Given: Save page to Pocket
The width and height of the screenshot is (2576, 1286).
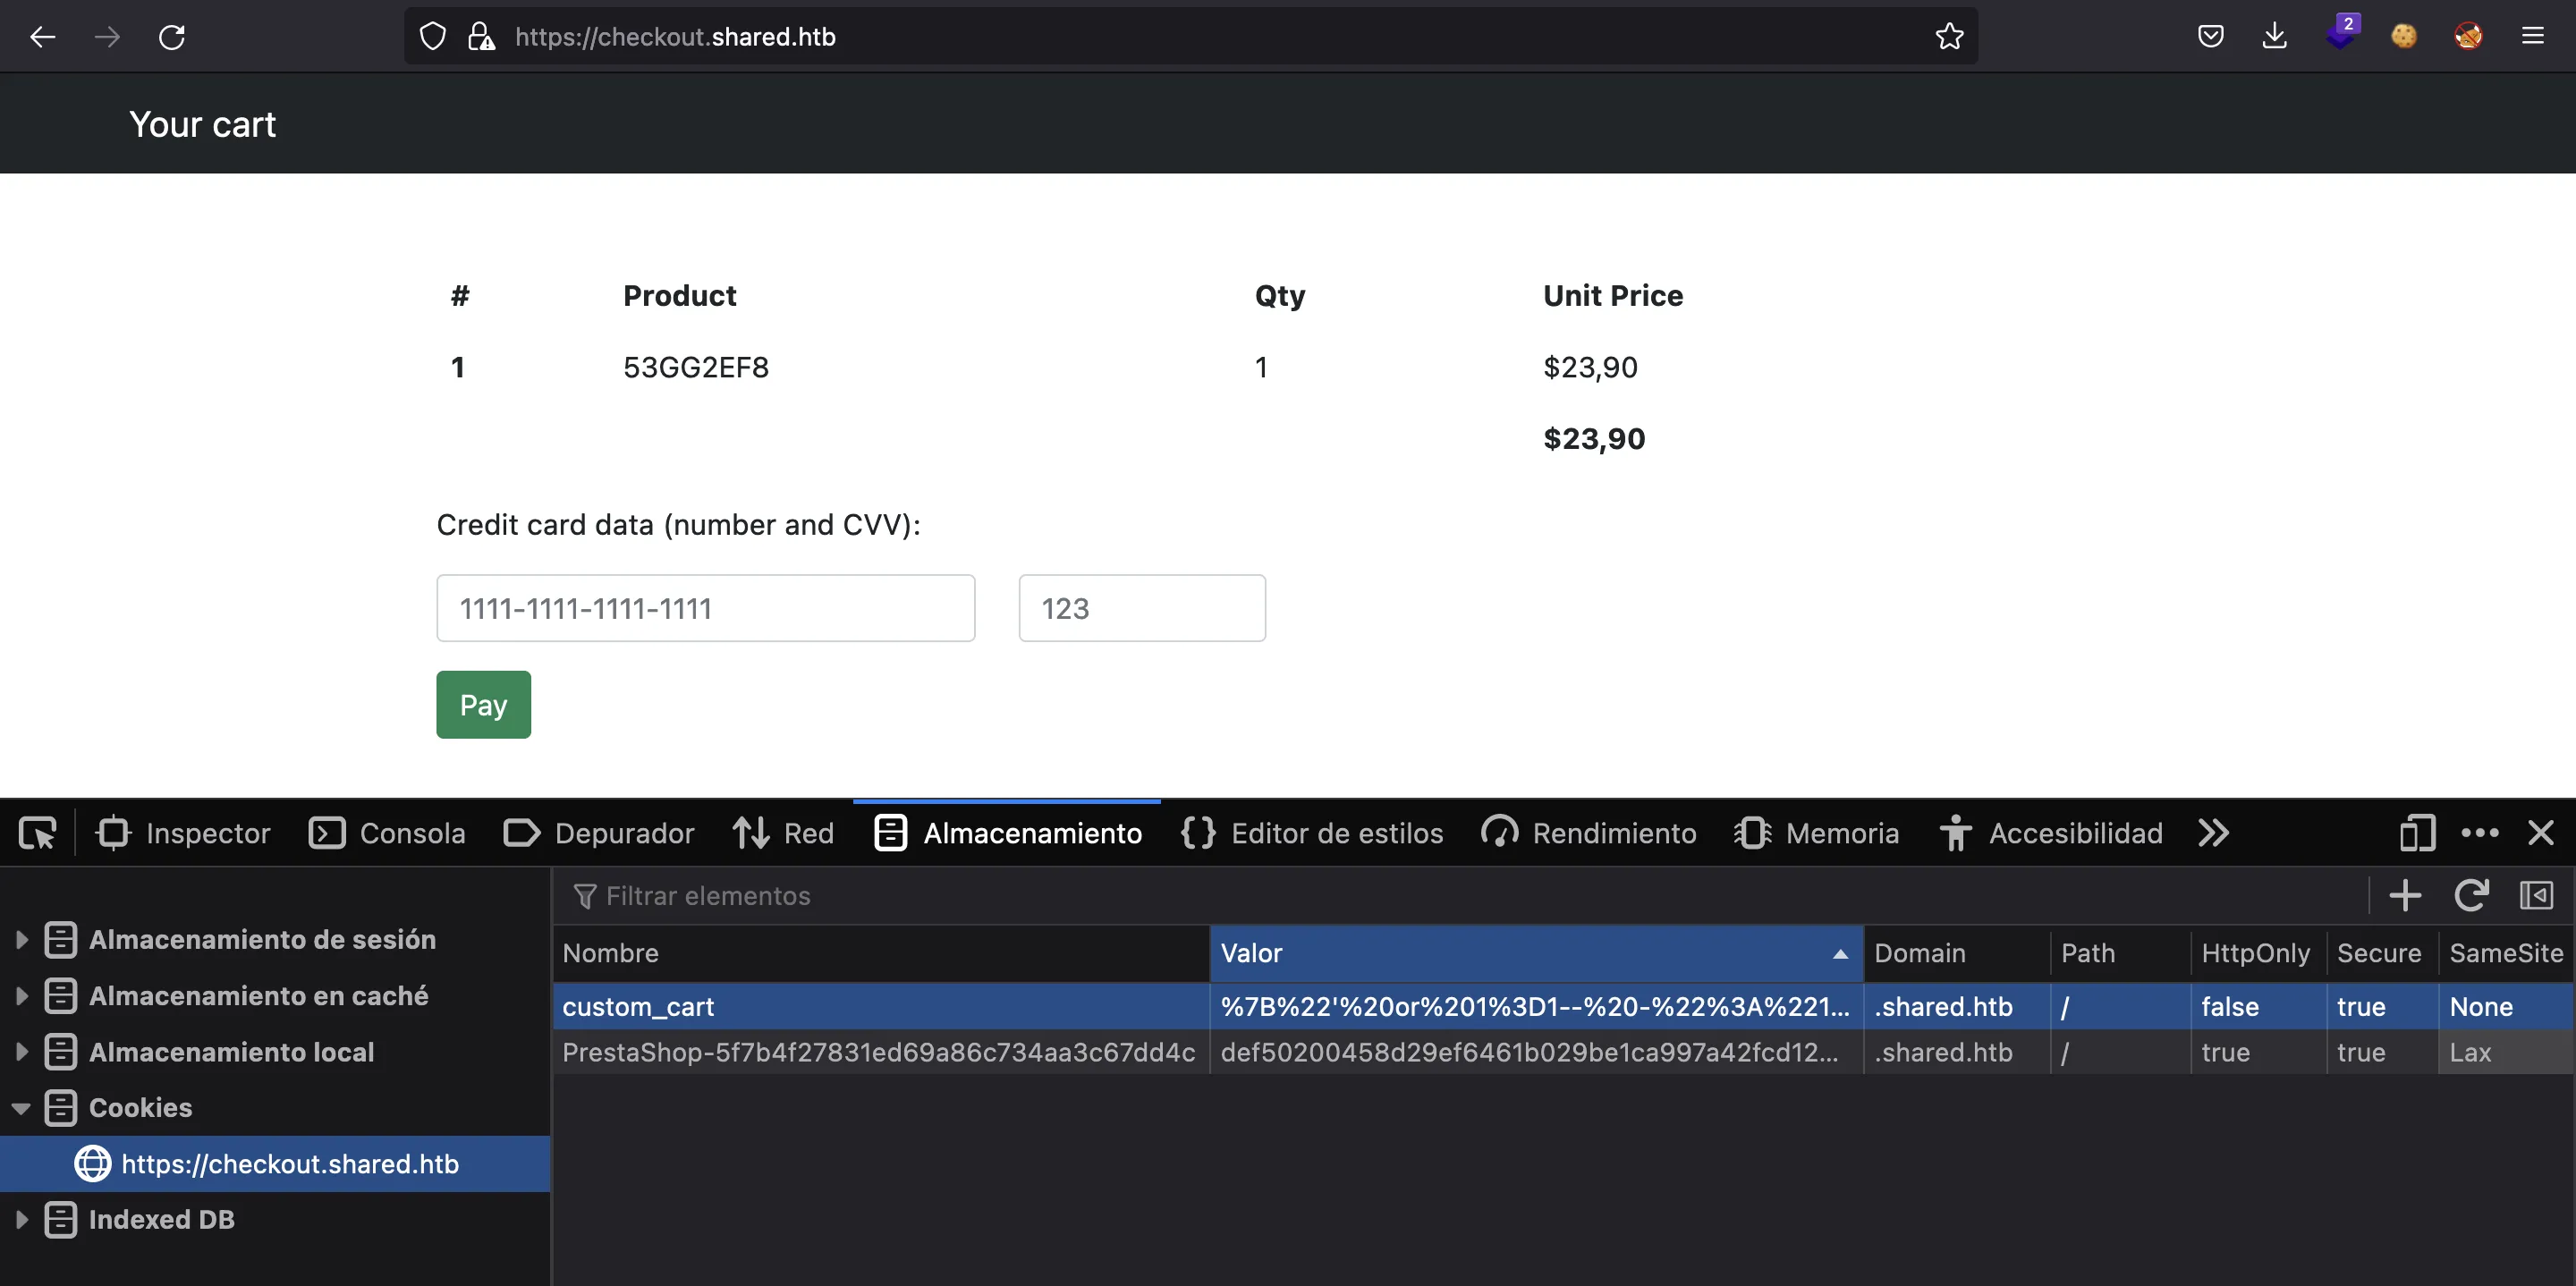Looking at the screenshot, I should (x=2210, y=37).
